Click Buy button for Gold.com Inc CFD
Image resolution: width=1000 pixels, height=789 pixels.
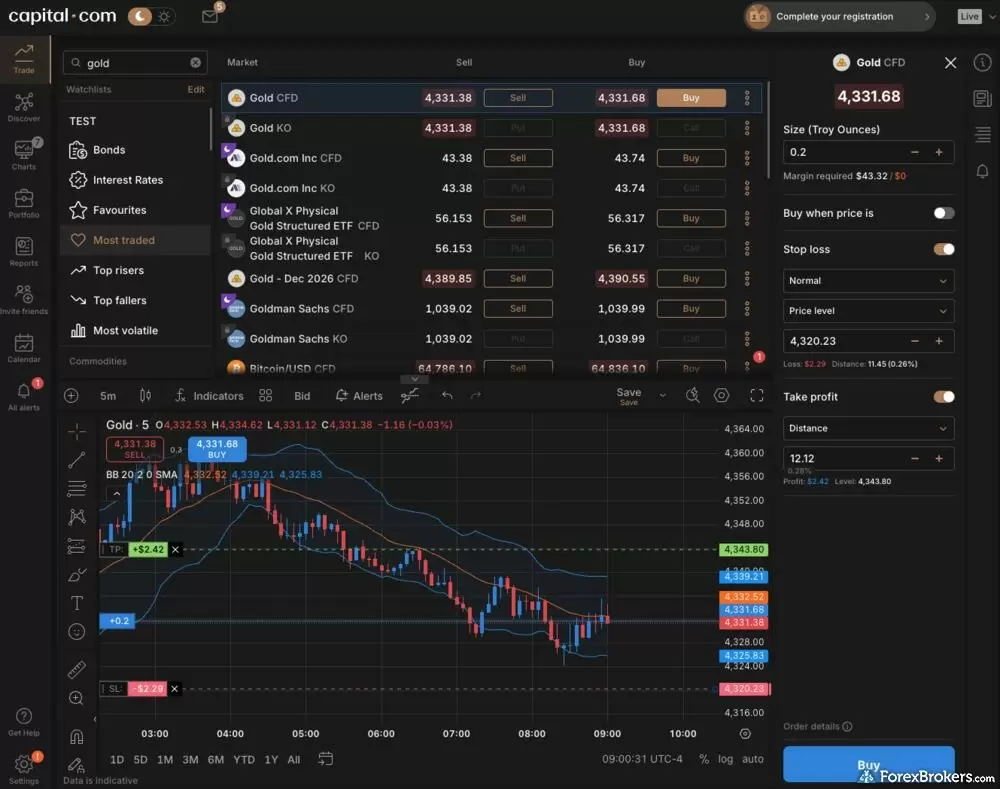click(x=691, y=158)
